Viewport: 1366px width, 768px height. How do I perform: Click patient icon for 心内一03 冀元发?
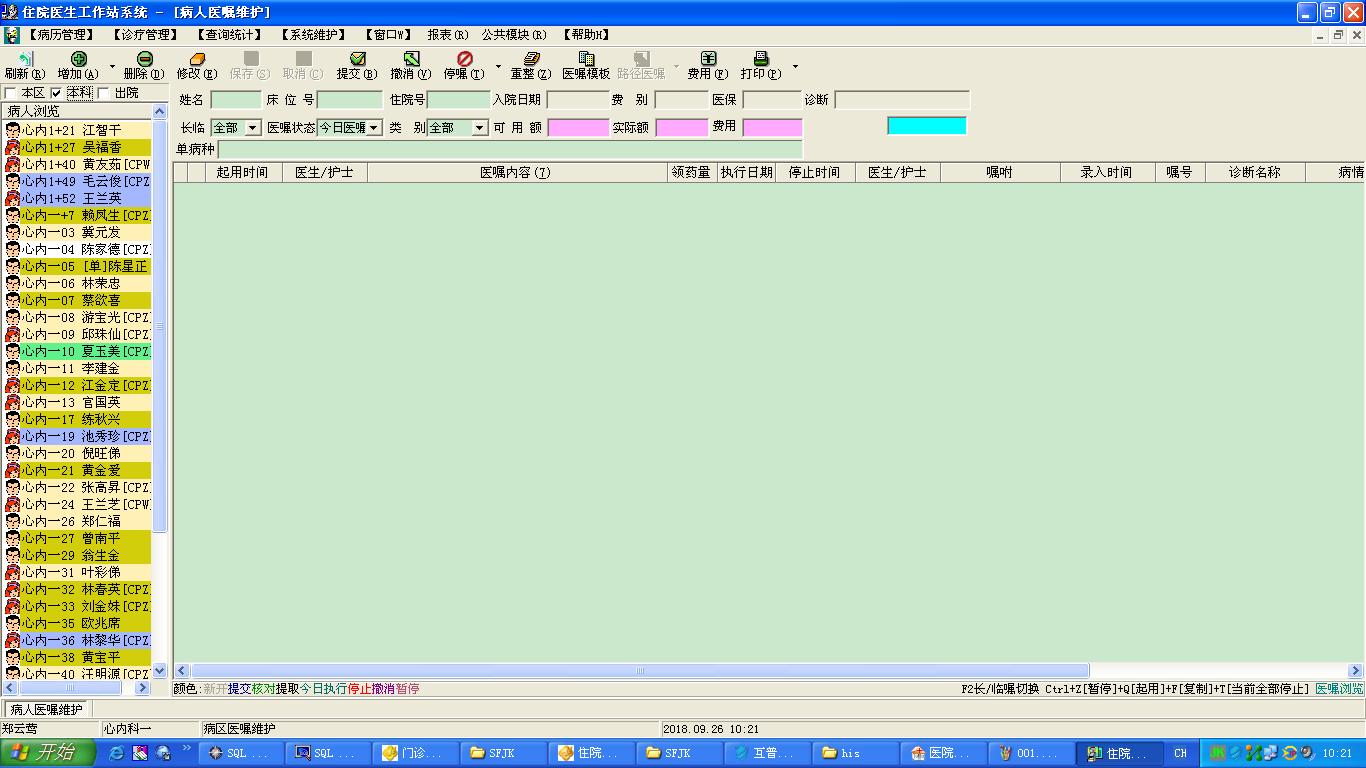tap(13, 232)
